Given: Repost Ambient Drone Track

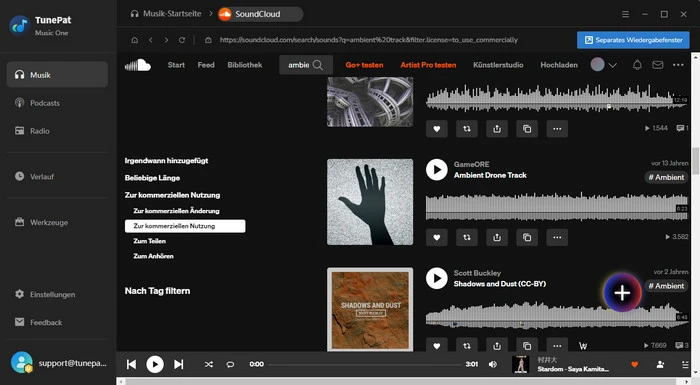Looking at the screenshot, I should (x=467, y=237).
